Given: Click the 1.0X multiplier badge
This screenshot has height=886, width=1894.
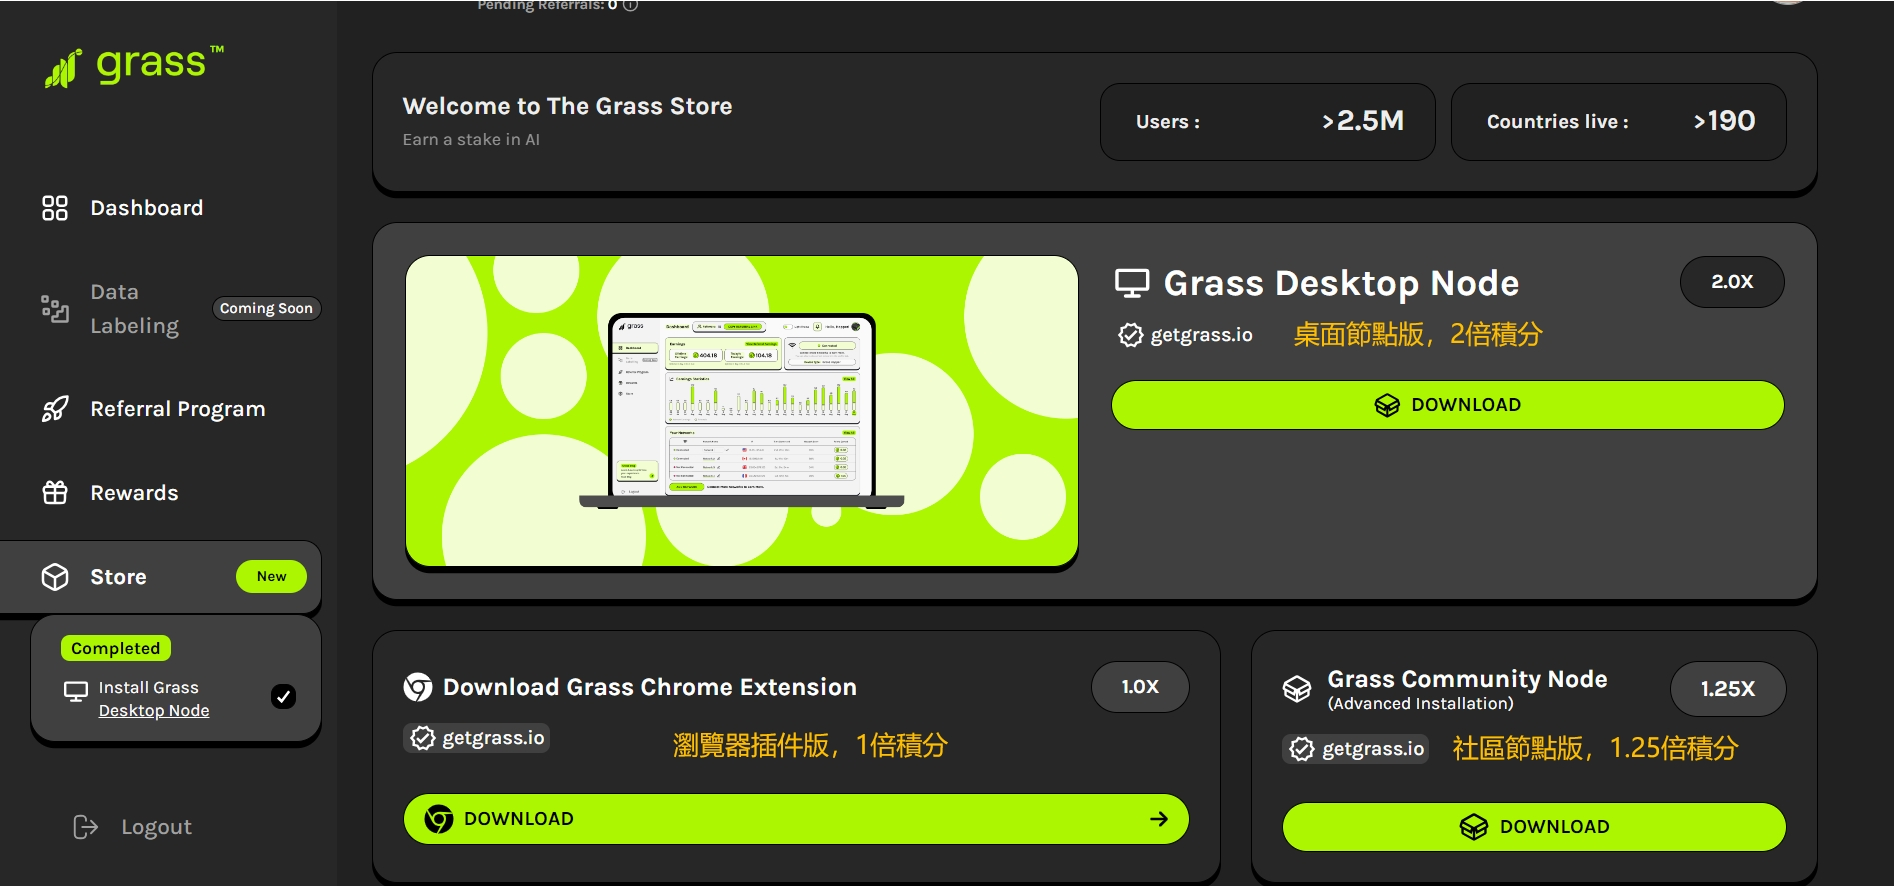Looking at the screenshot, I should tap(1140, 687).
